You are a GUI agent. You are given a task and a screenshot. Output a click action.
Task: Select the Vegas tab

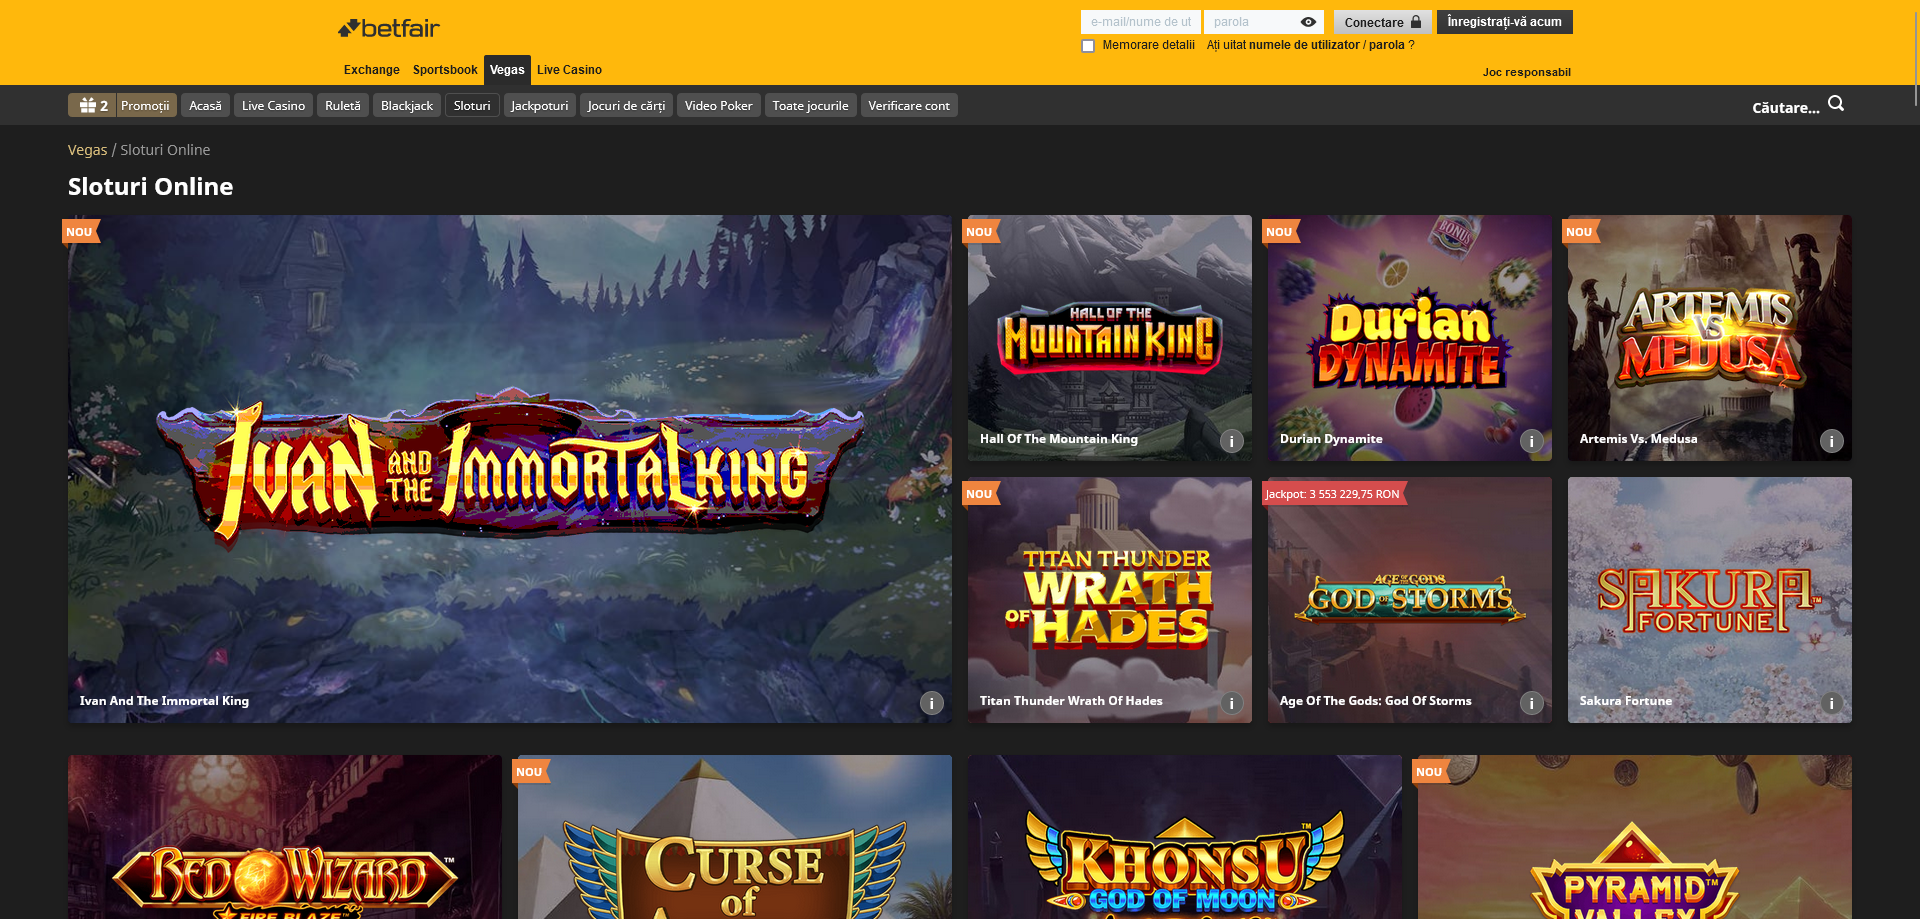(507, 70)
